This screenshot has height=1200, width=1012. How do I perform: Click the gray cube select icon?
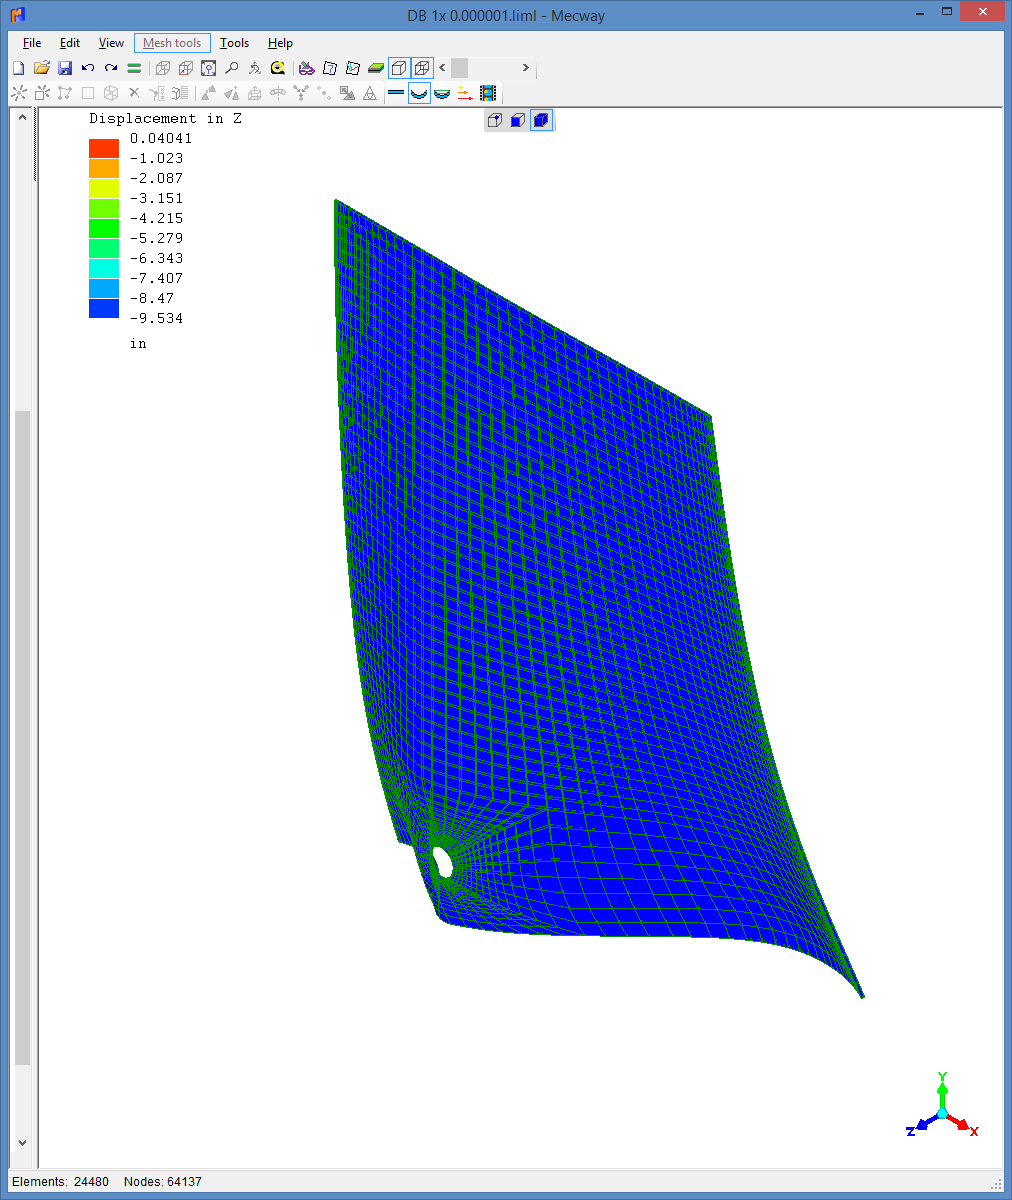(162, 68)
